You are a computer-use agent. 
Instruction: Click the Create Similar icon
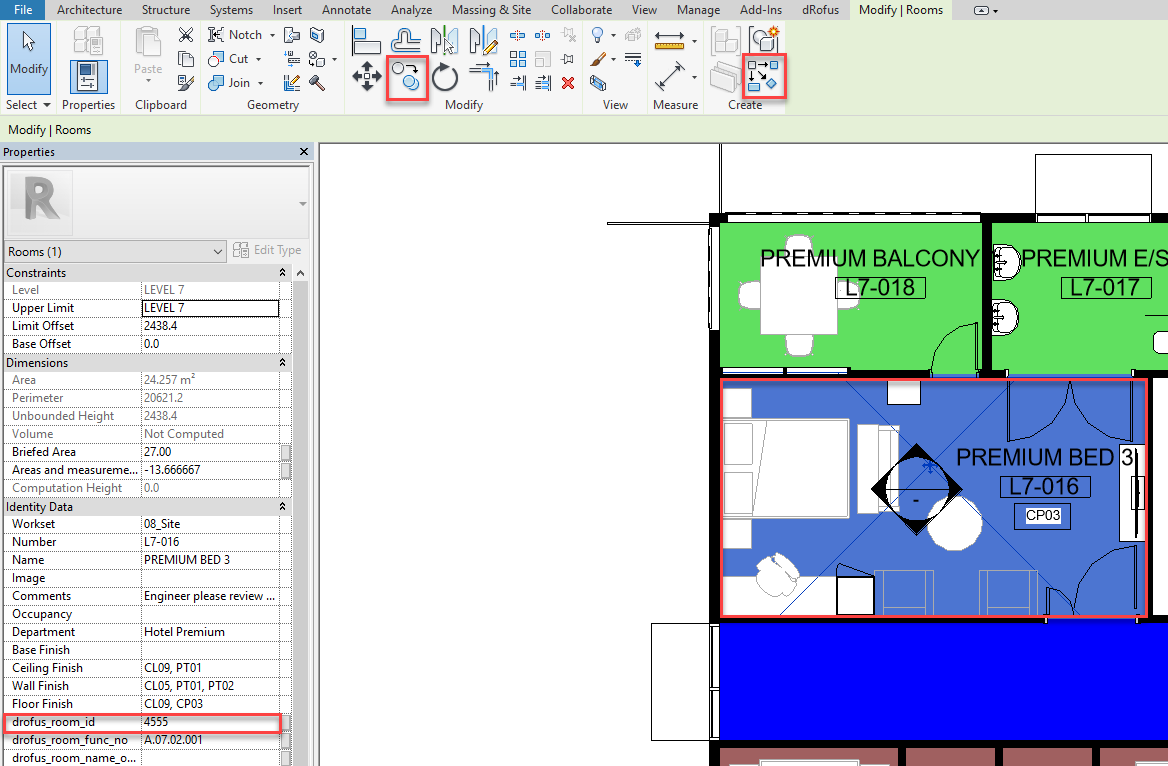pos(764,40)
